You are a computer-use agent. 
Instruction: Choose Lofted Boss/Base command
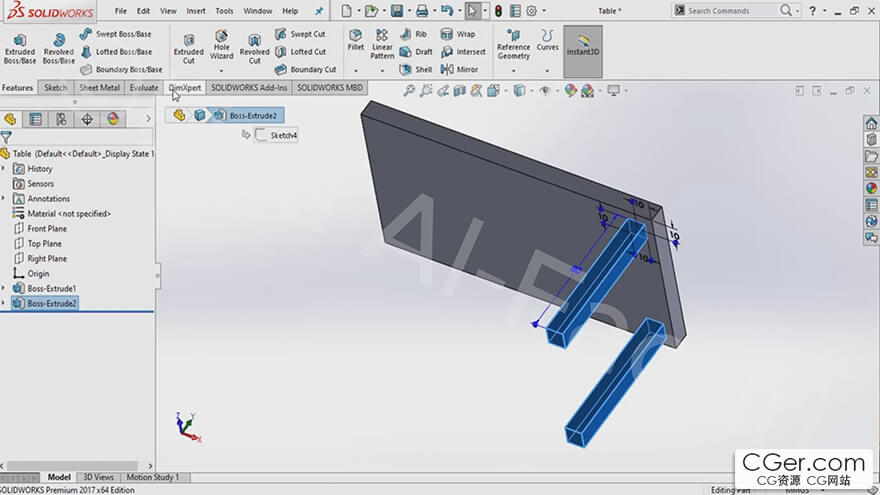pyautogui.click(x=116, y=52)
